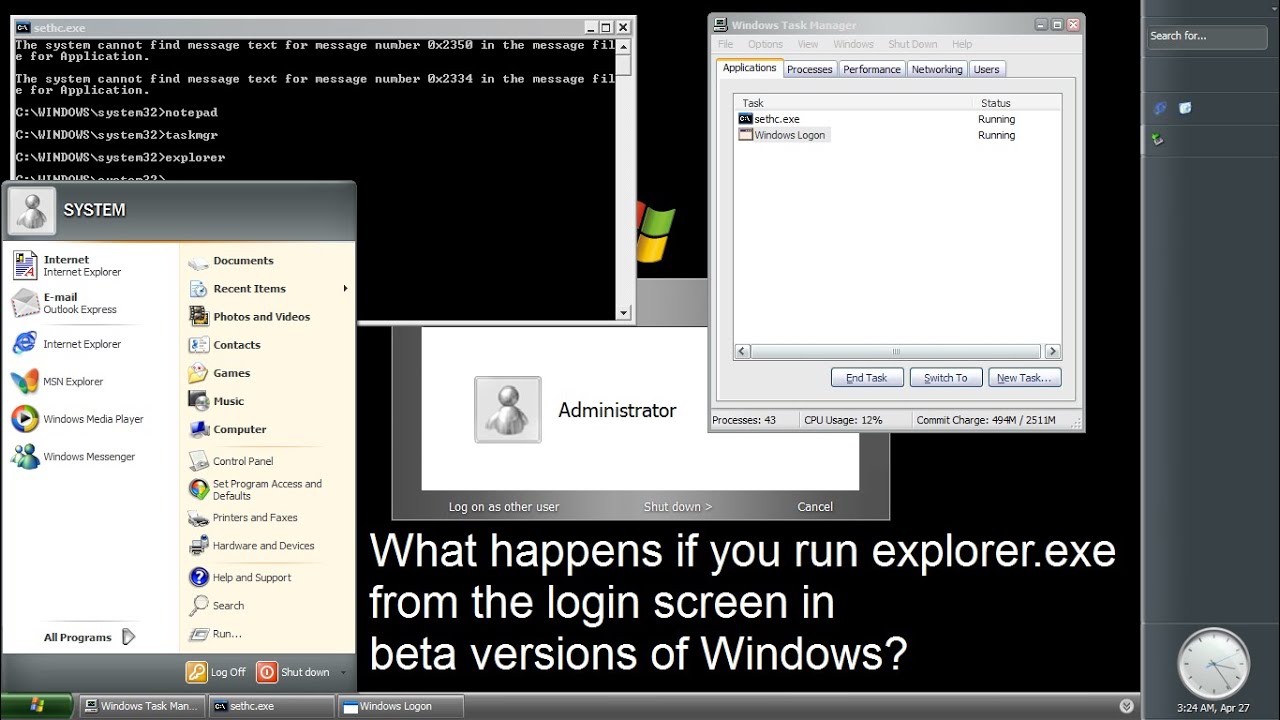Screen dimensions: 1280x720
Task: Click Task Manager horizontal scrollbar
Action: (897, 352)
